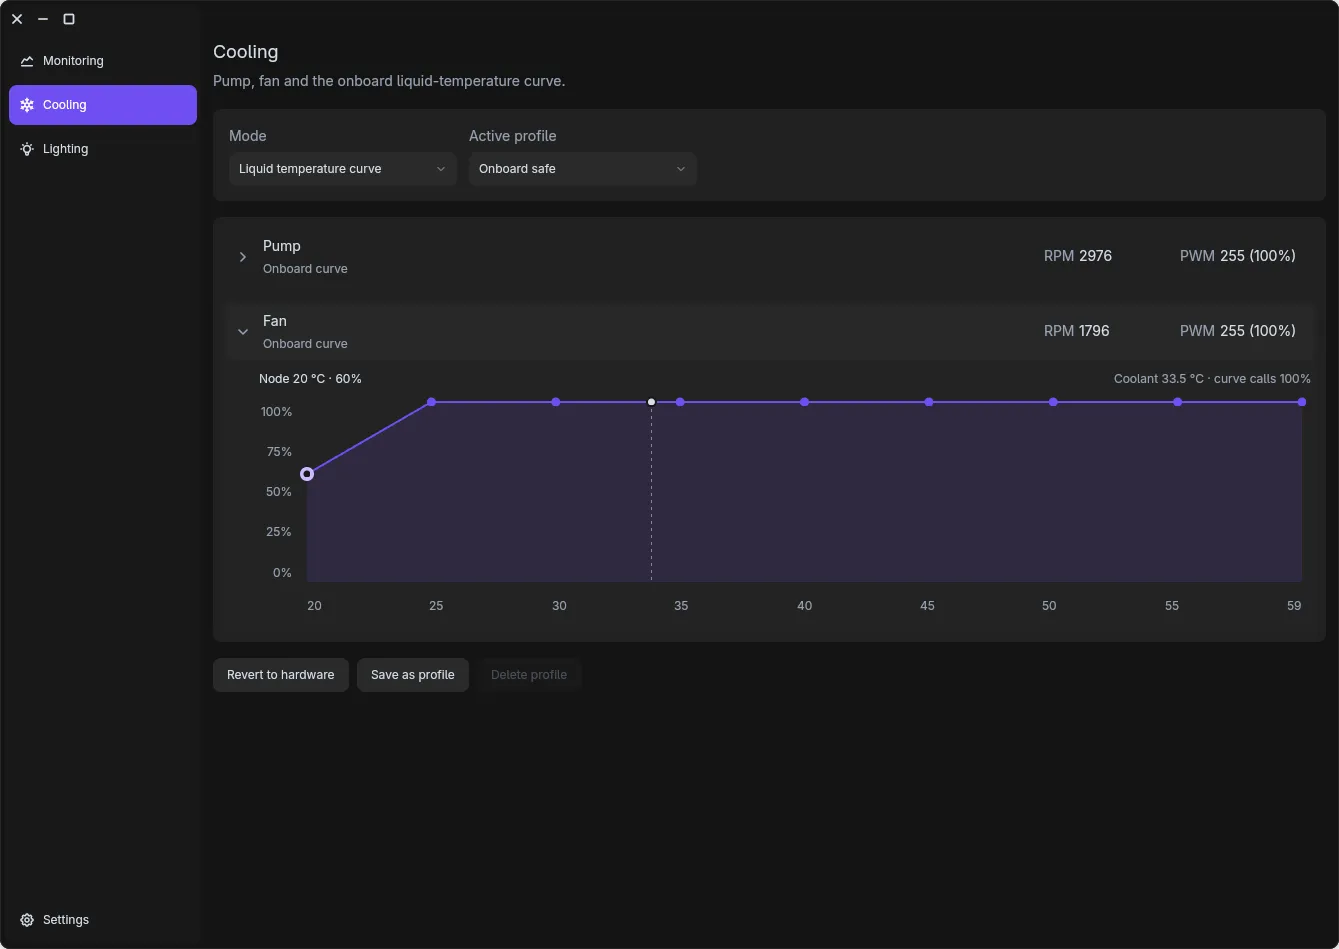Select the fan curve node at 50 °C
This screenshot has height=949, width=1339.
[x=1053, y=402]
